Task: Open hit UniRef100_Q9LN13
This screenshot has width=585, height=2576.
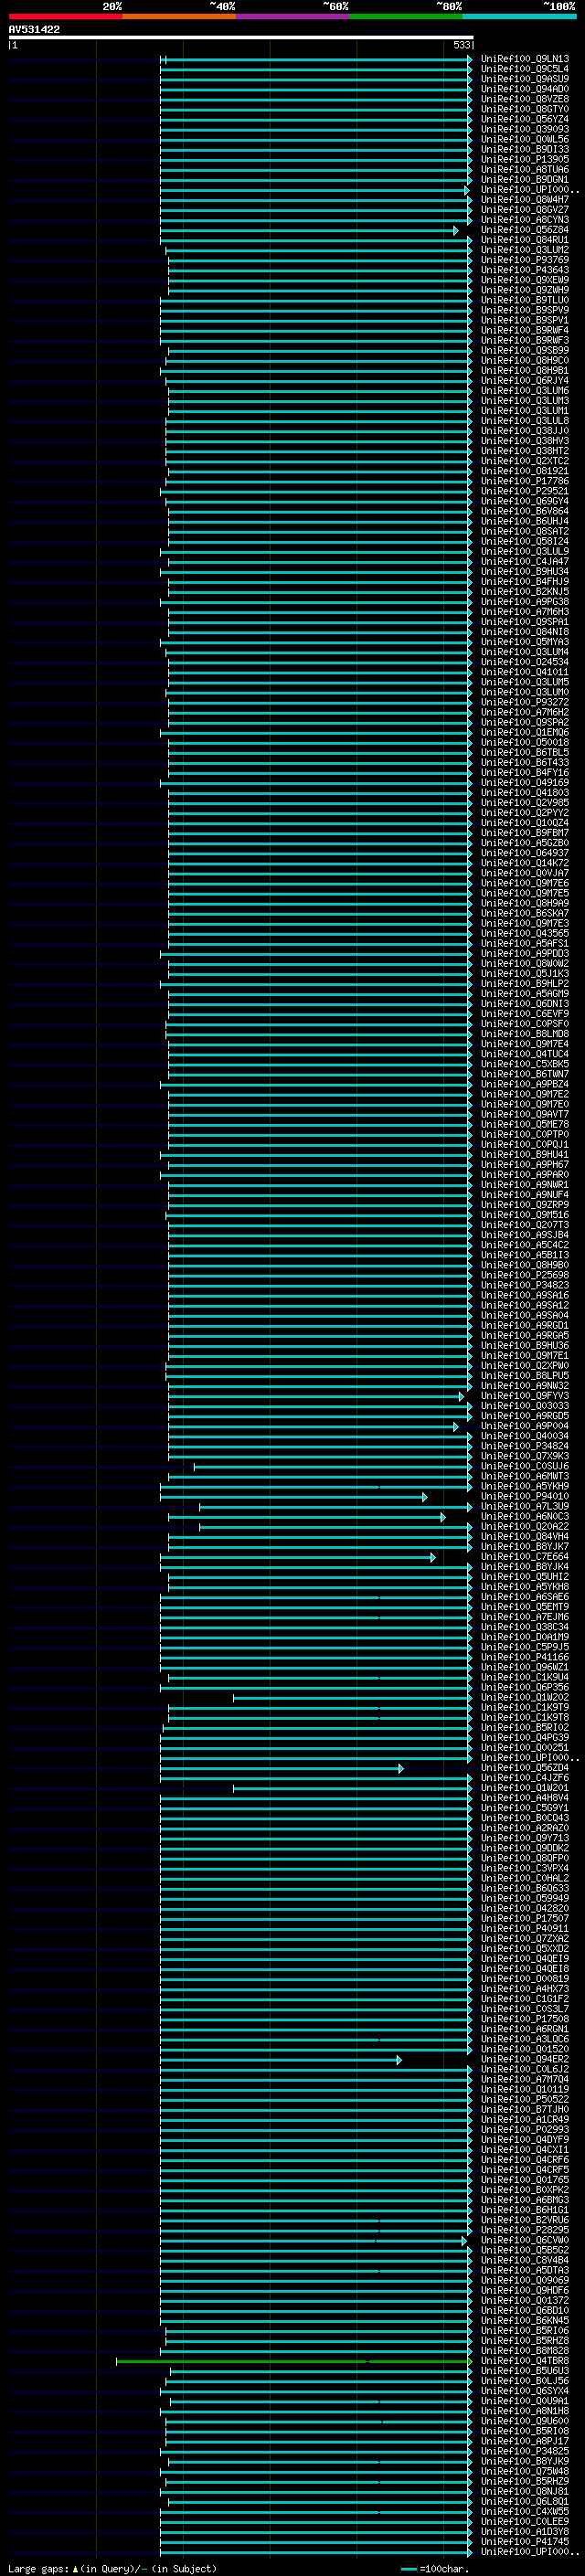Action: [x=525, y=59]
